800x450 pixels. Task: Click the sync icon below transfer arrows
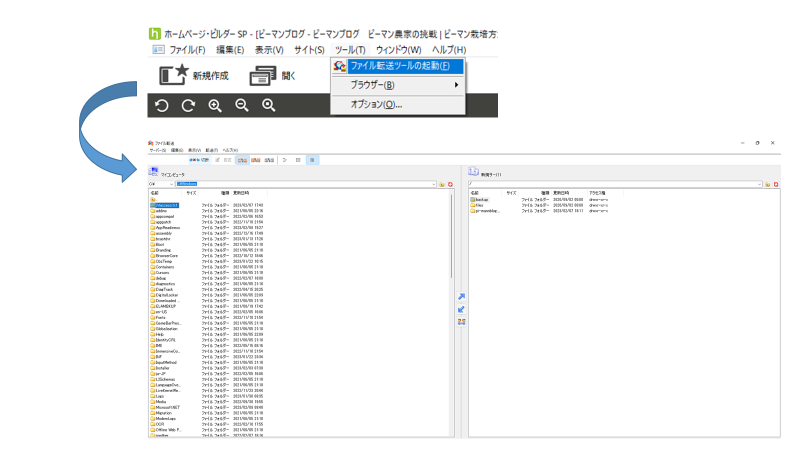460,321
